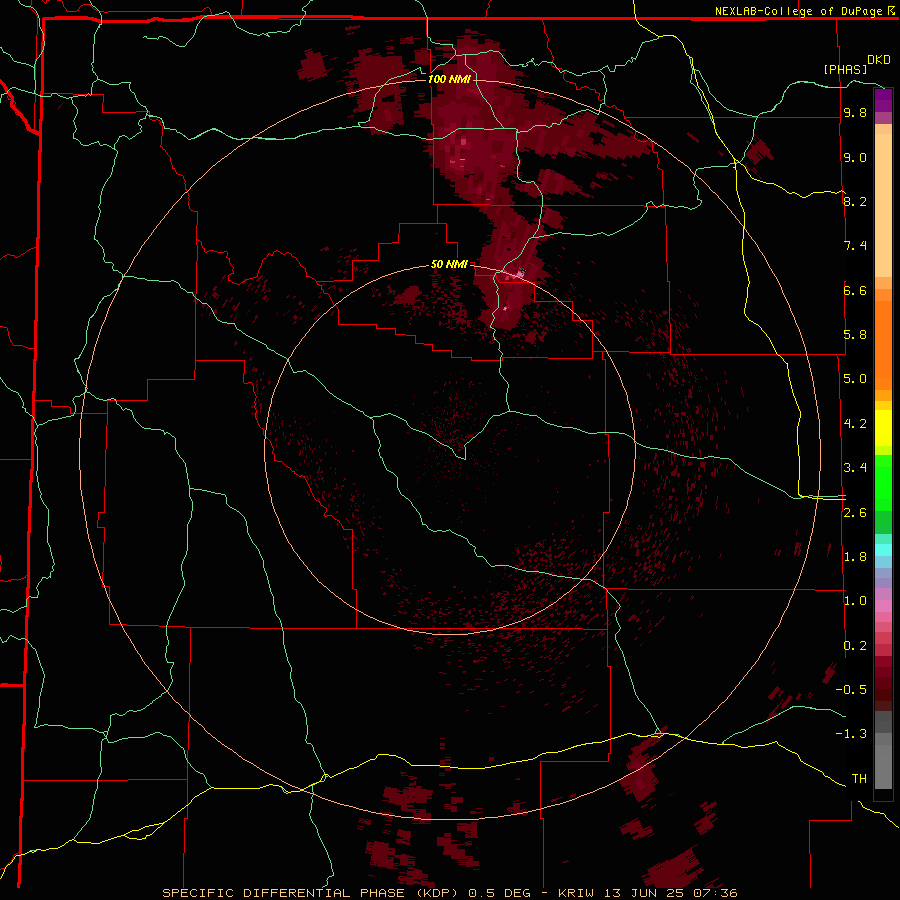The width and height of the screenshot is (900, 900).
Task: Click the 8.2 scale value
Action: coord(855,201)
